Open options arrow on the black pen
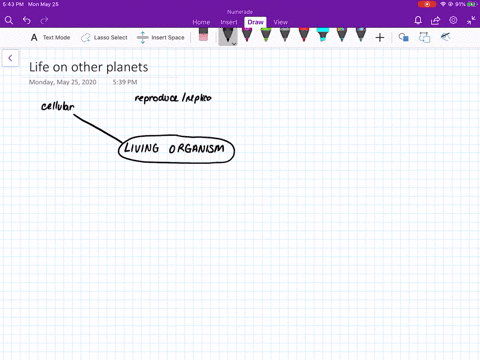The height and width of the screenshot is (360, 480). [x=234, y=43]
